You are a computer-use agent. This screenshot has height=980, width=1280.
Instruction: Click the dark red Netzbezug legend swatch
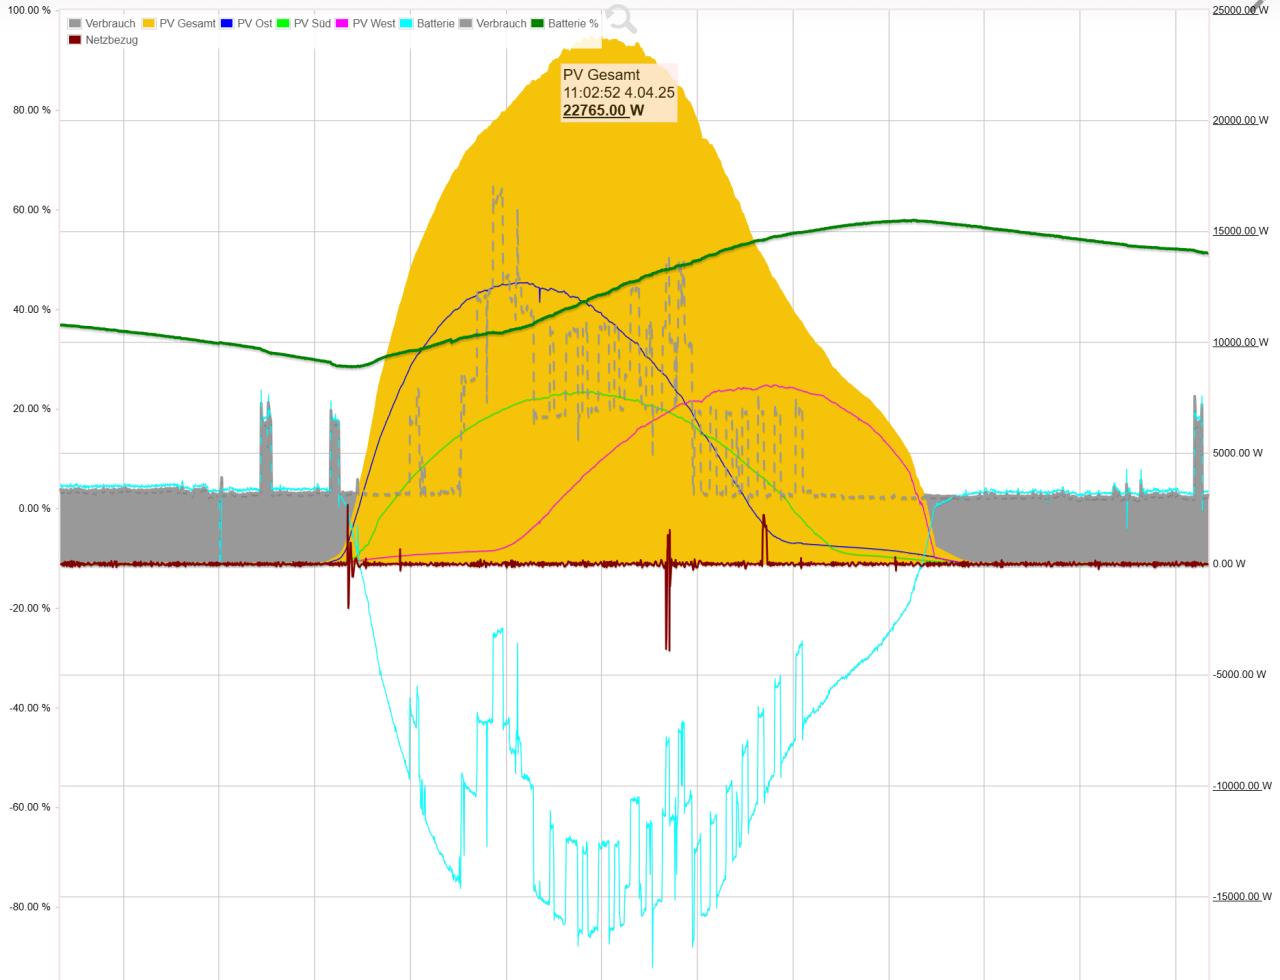(x=75, y=40)
